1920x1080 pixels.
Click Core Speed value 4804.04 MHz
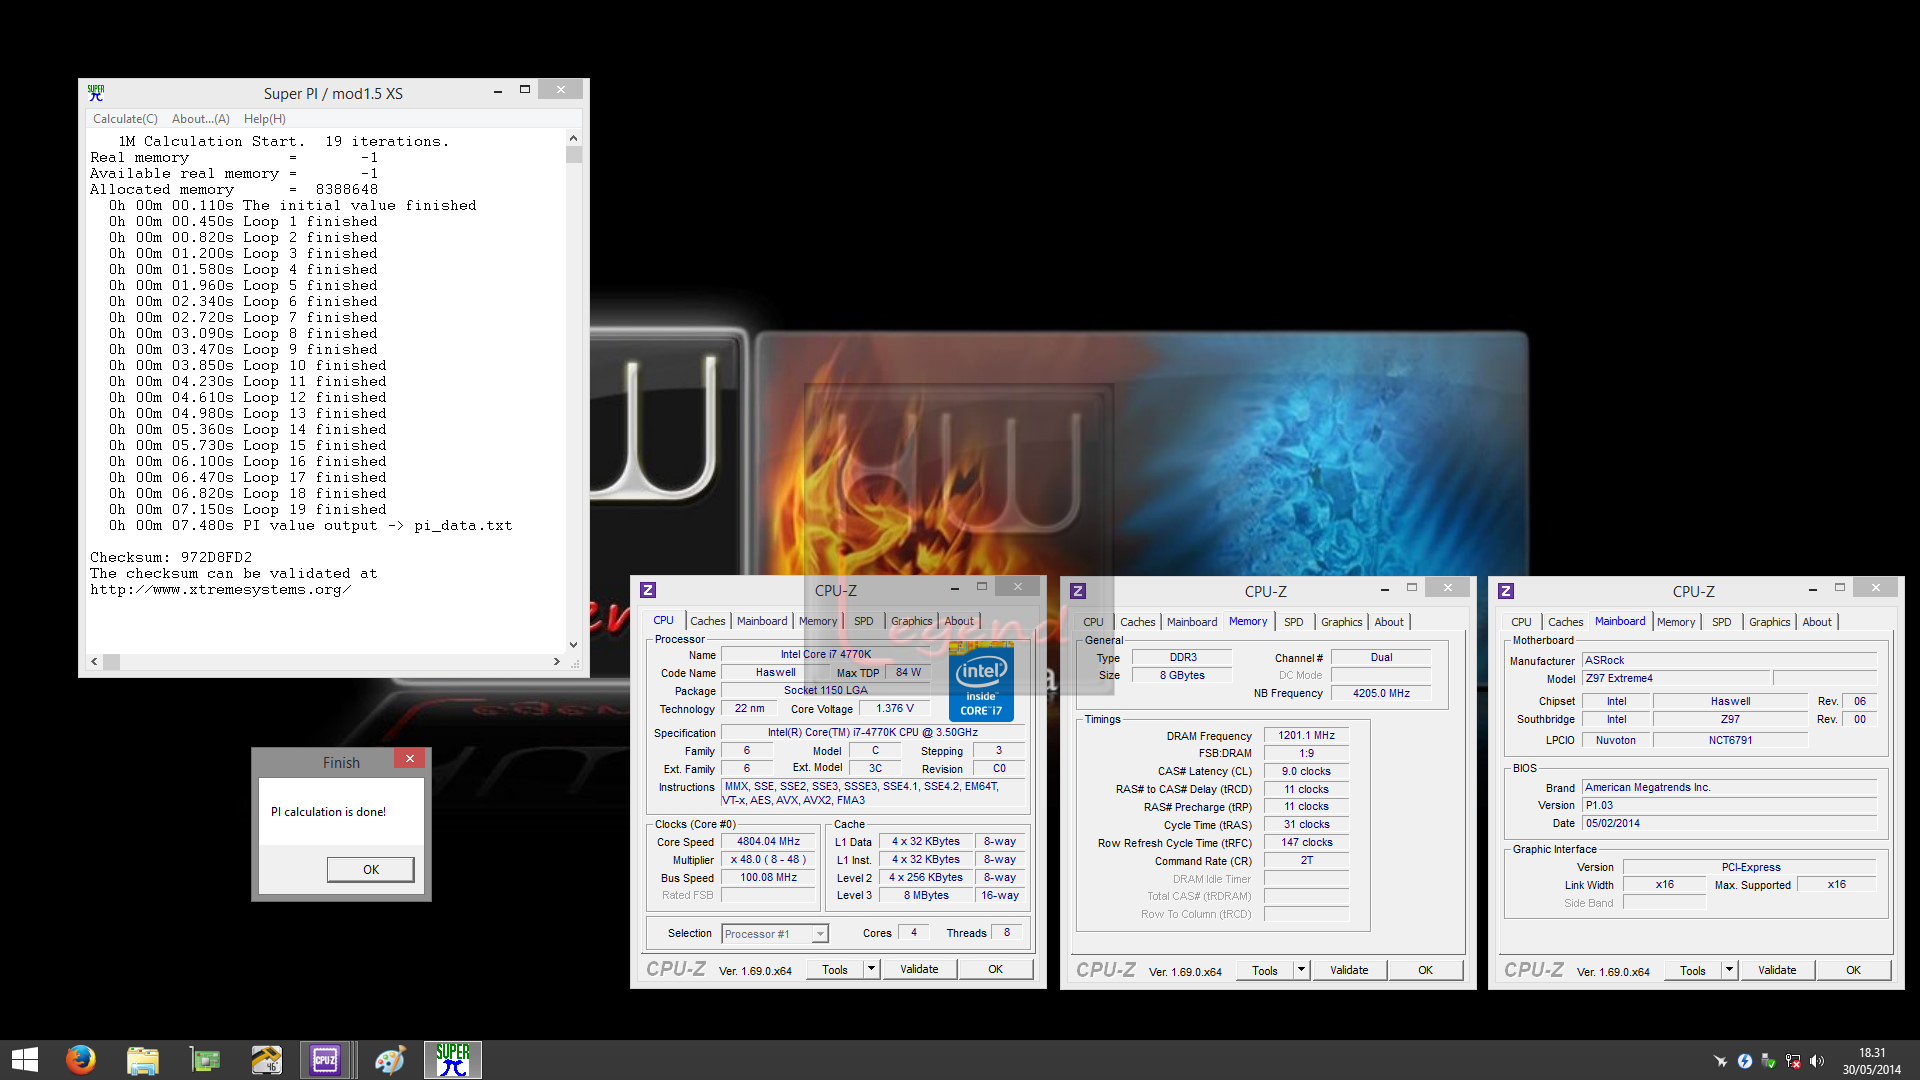768,842
